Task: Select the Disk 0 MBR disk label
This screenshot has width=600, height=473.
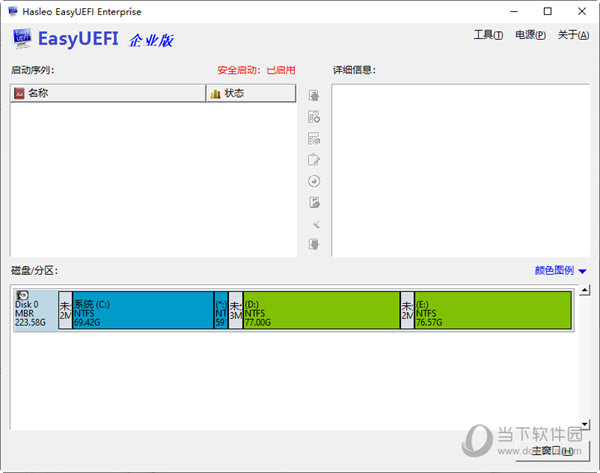Action: pyautogui.click(x=35, y=310)
